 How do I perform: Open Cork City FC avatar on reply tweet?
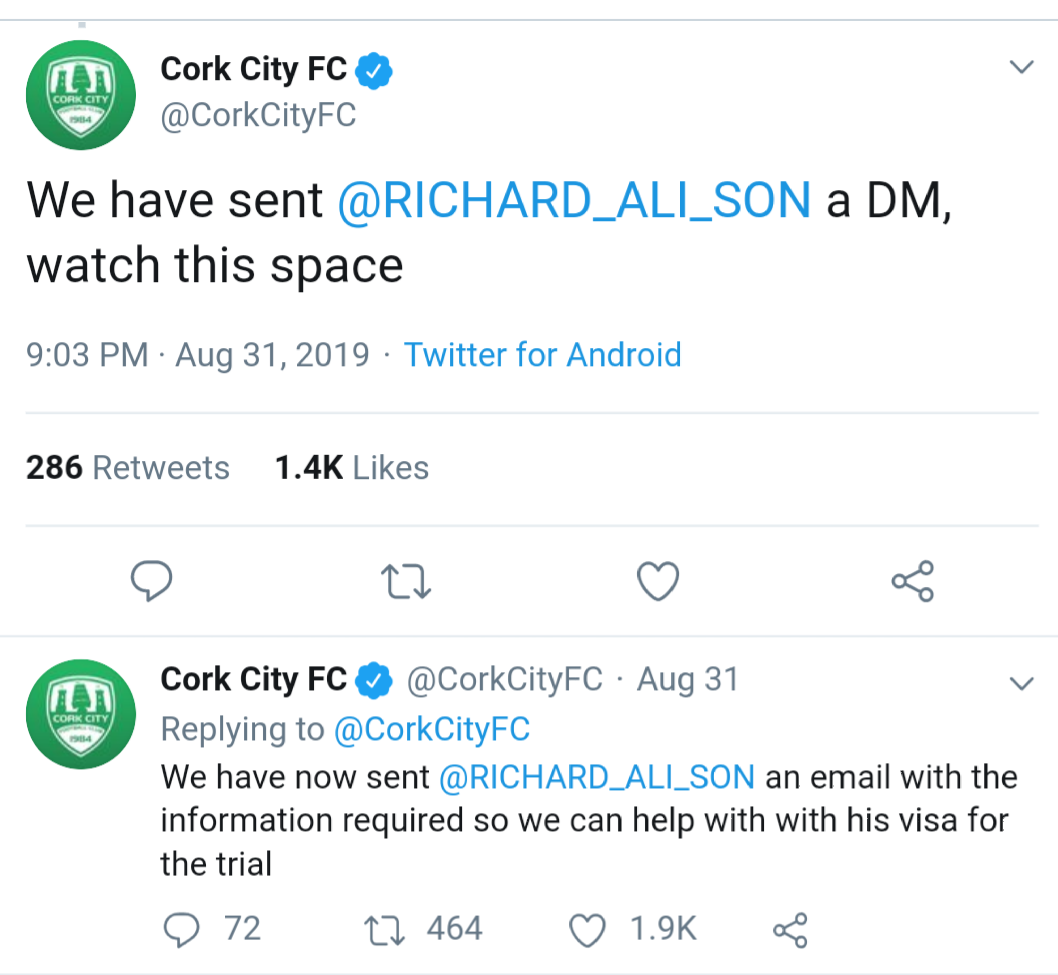(81, 714)
